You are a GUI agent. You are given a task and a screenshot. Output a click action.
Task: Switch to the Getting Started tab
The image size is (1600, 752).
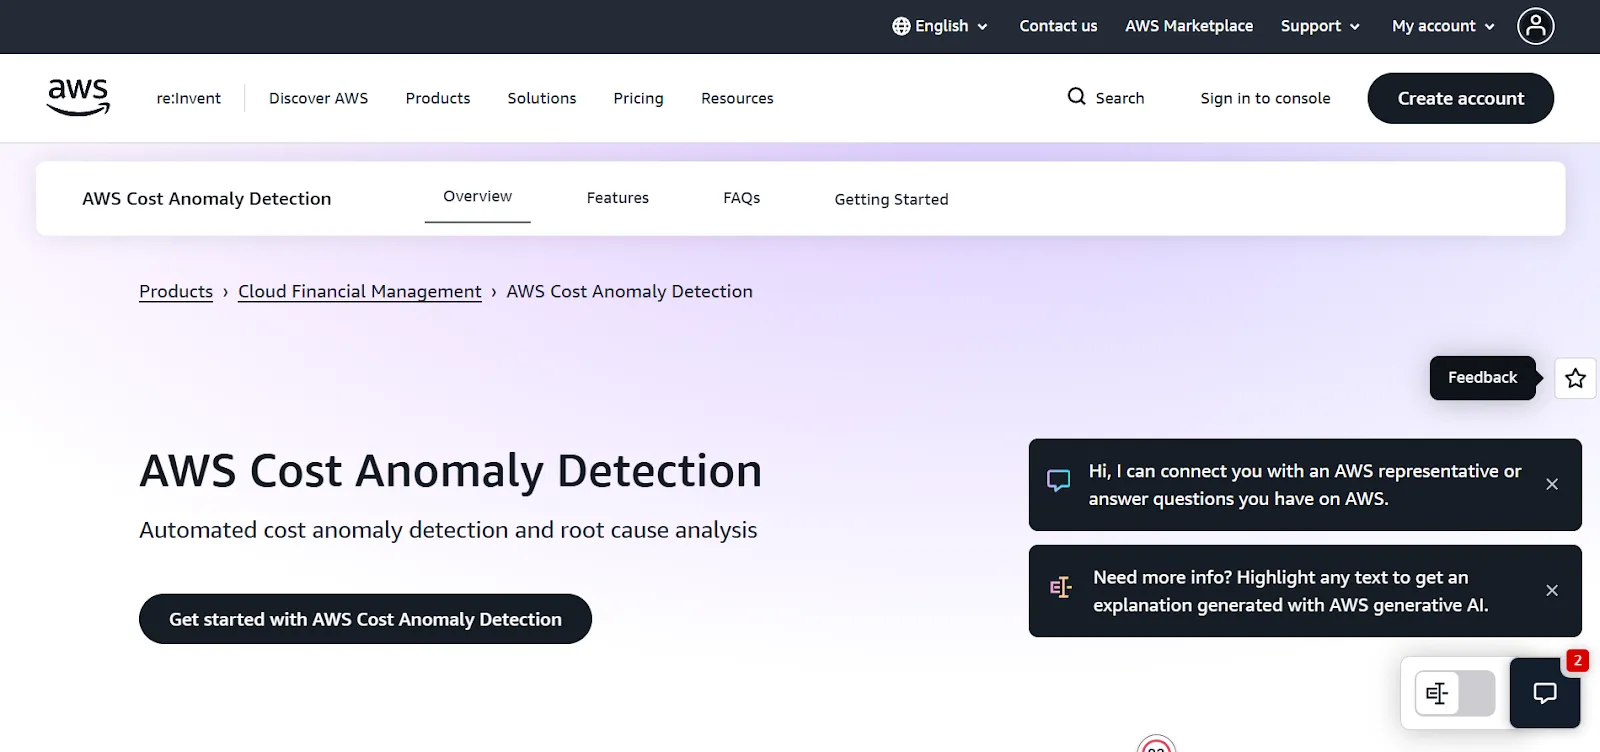pos(891,199)
